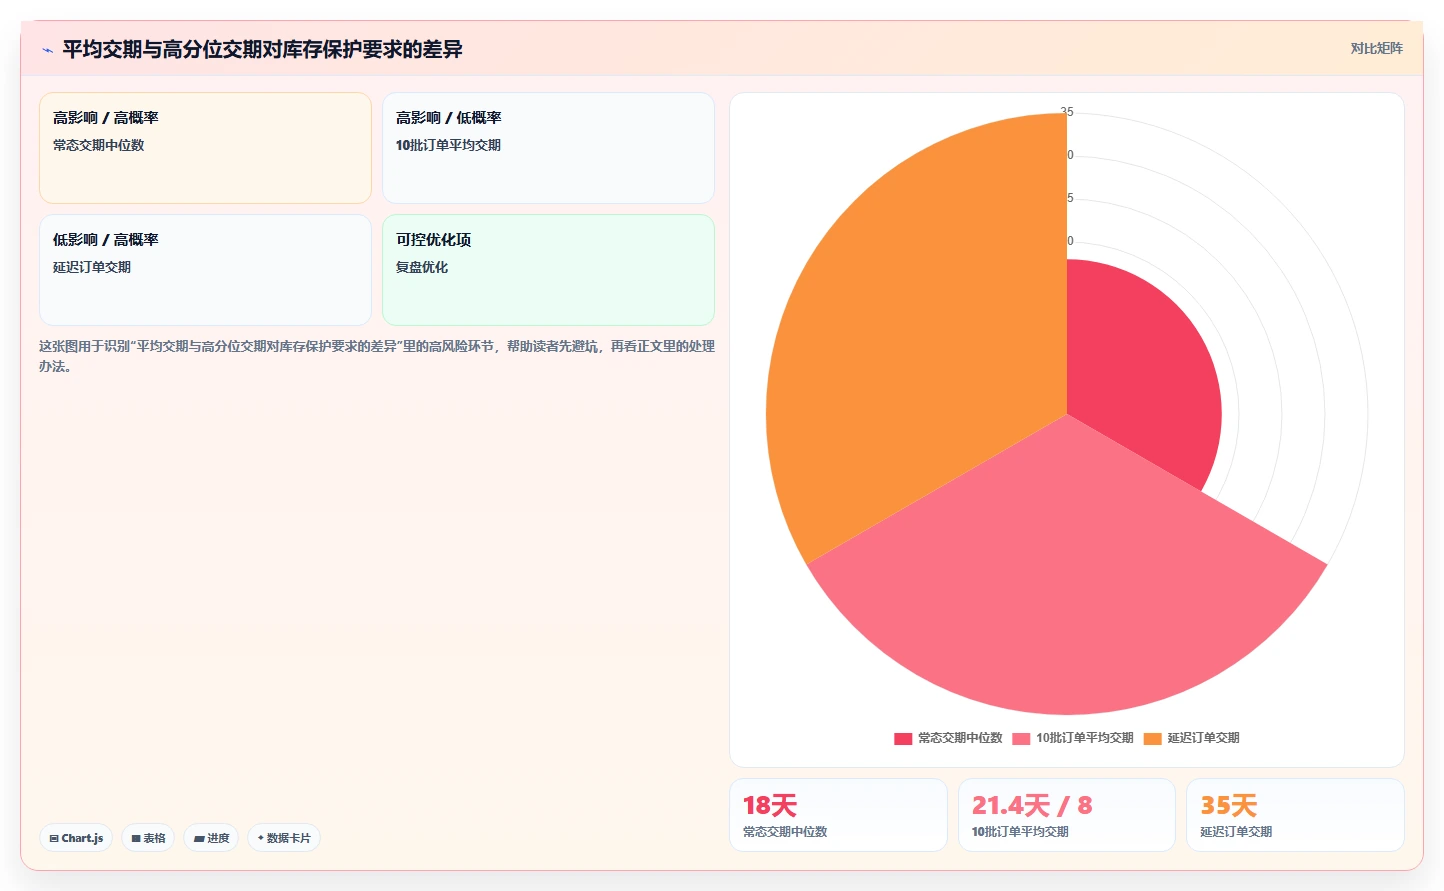Open the 高影响 / 低概率 matrix card
Viewport: 1444px width, 891px height.
click(x=548, y=148)
